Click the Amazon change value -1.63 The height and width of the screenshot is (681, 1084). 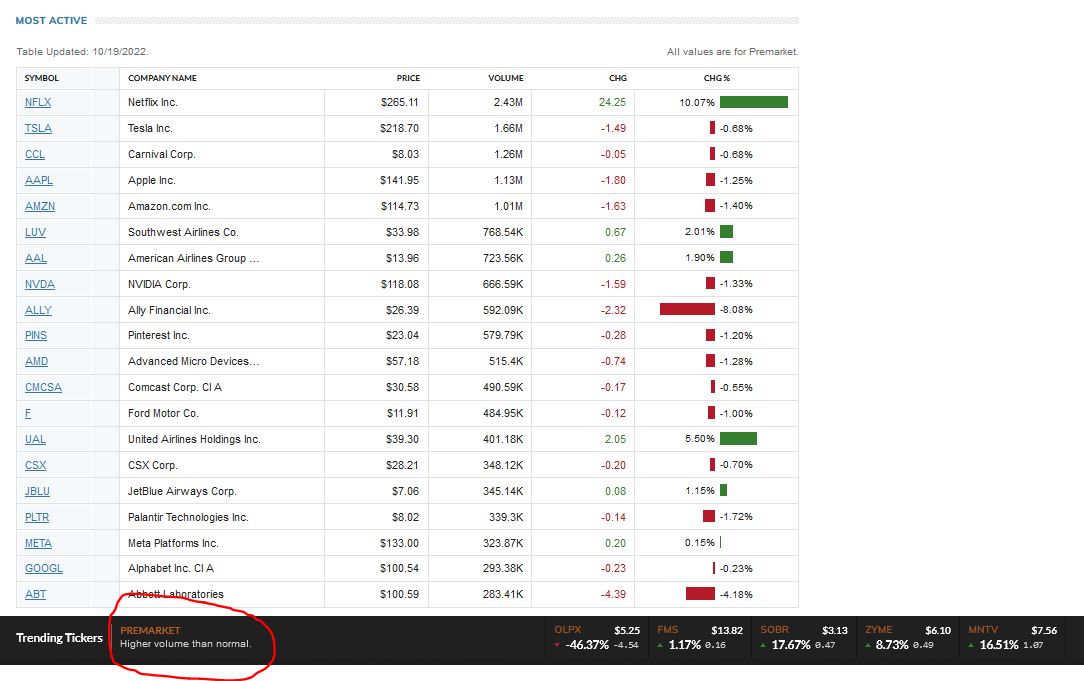tap(613, 206)
